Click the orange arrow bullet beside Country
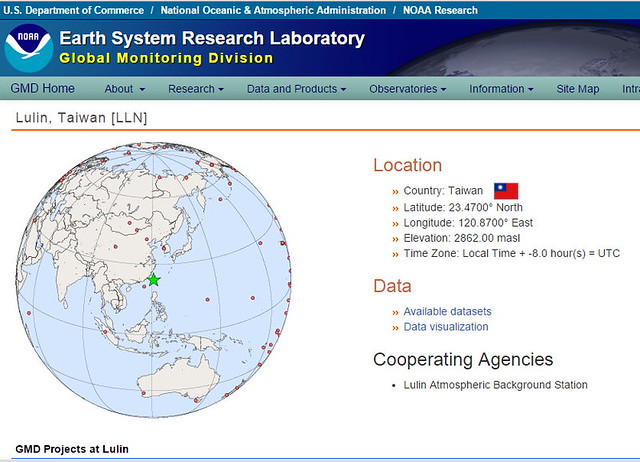This screenshot has height=462, width=640. click(395, 192)
